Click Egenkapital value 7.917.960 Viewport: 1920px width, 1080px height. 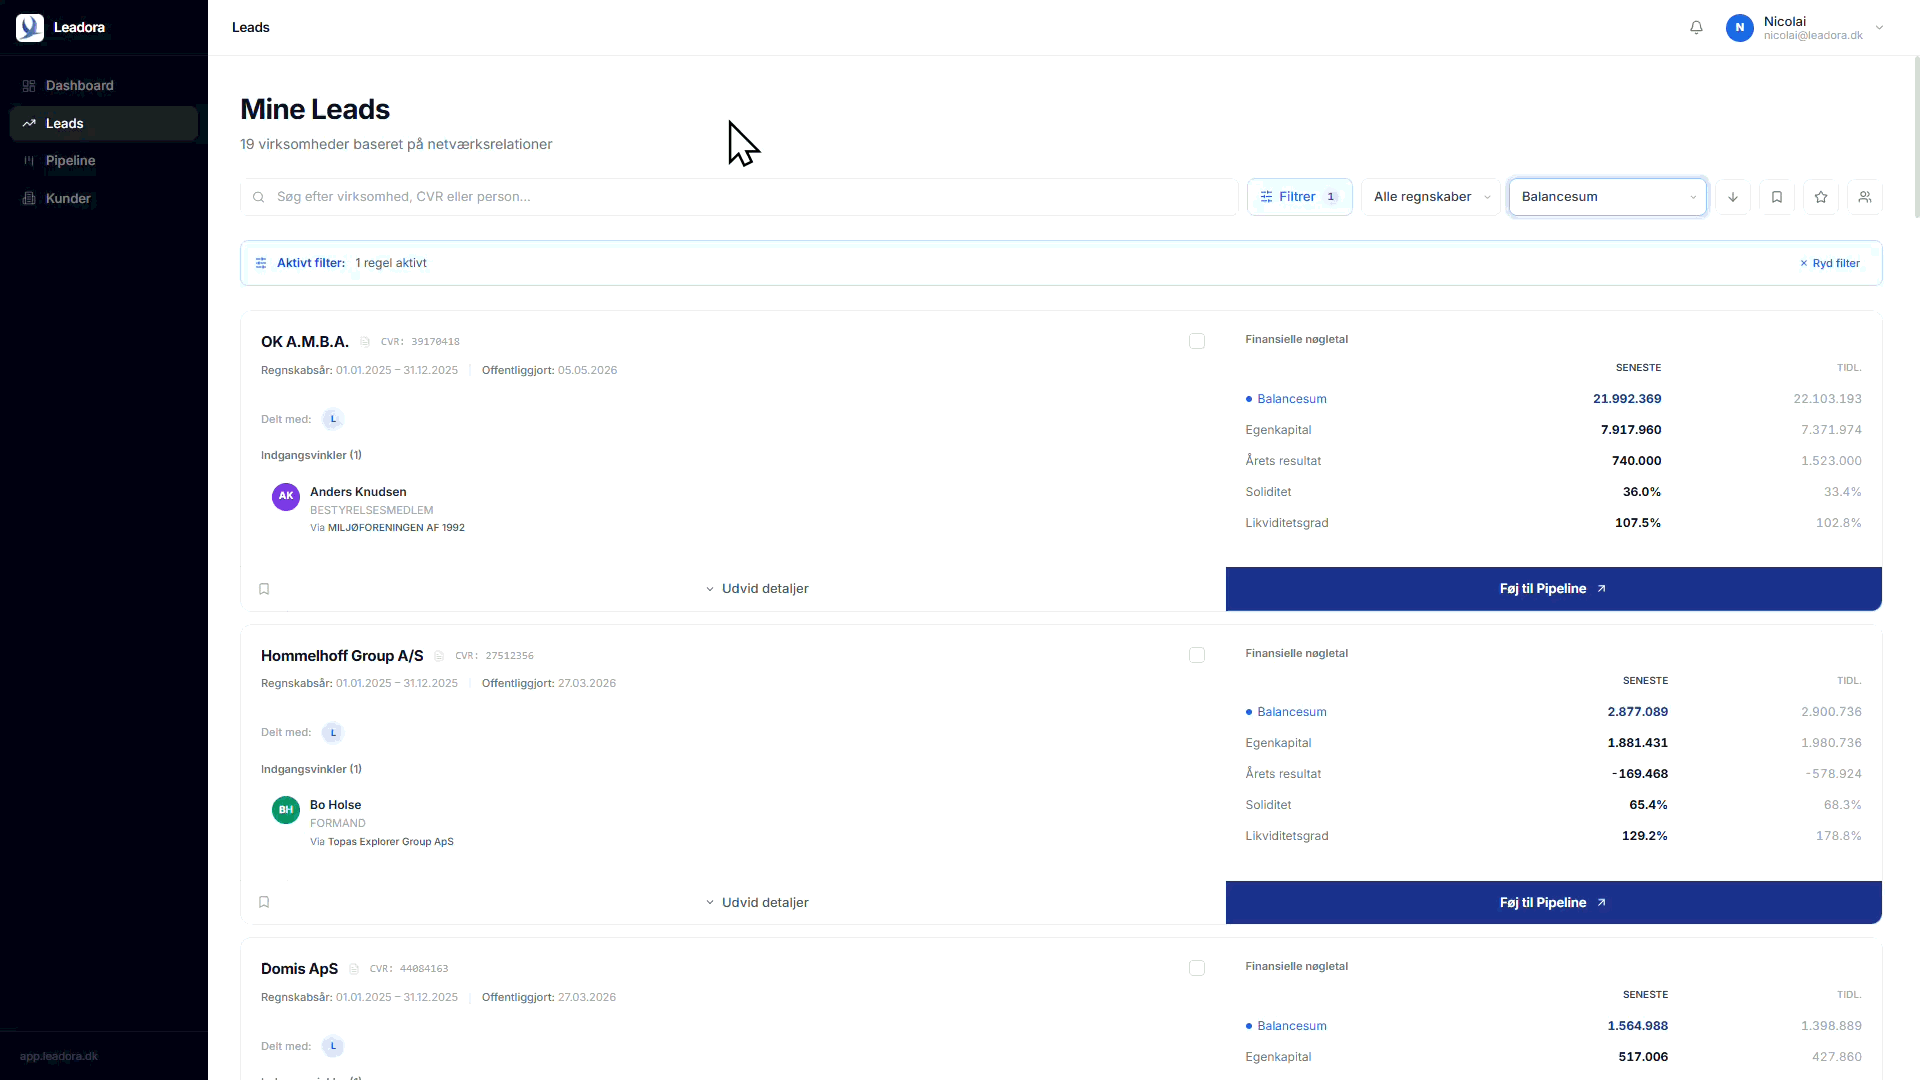click(1631, 430)
